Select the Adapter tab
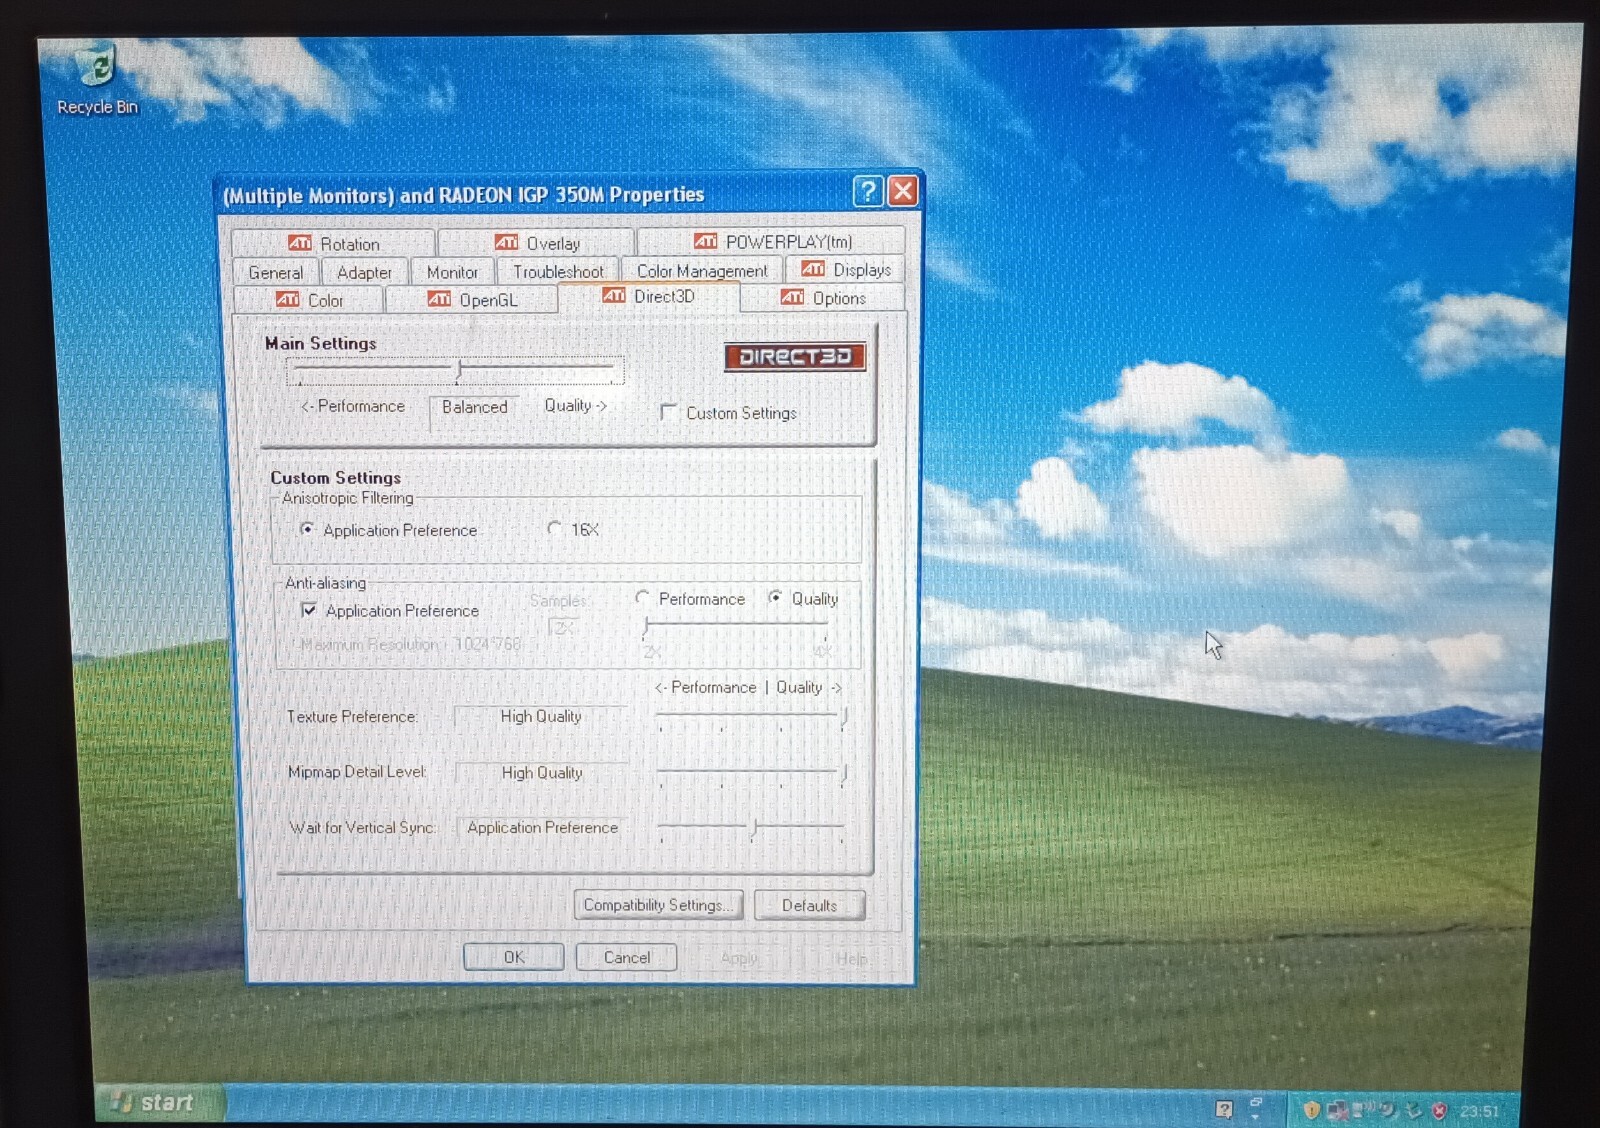This screenshot has height=1128, width=1600. 364,272
